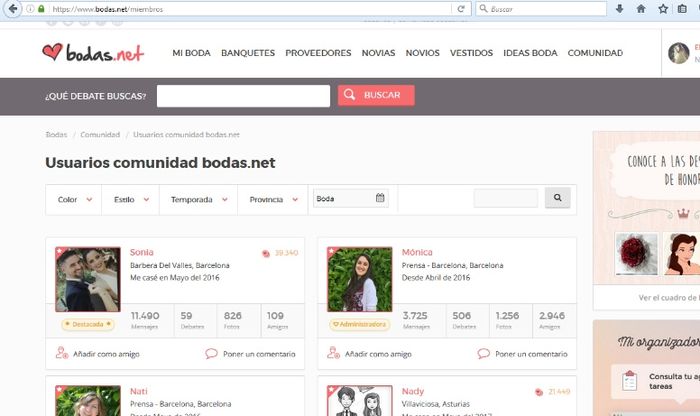
Task: Click the bodas.net heart logo
Action: 93,53
